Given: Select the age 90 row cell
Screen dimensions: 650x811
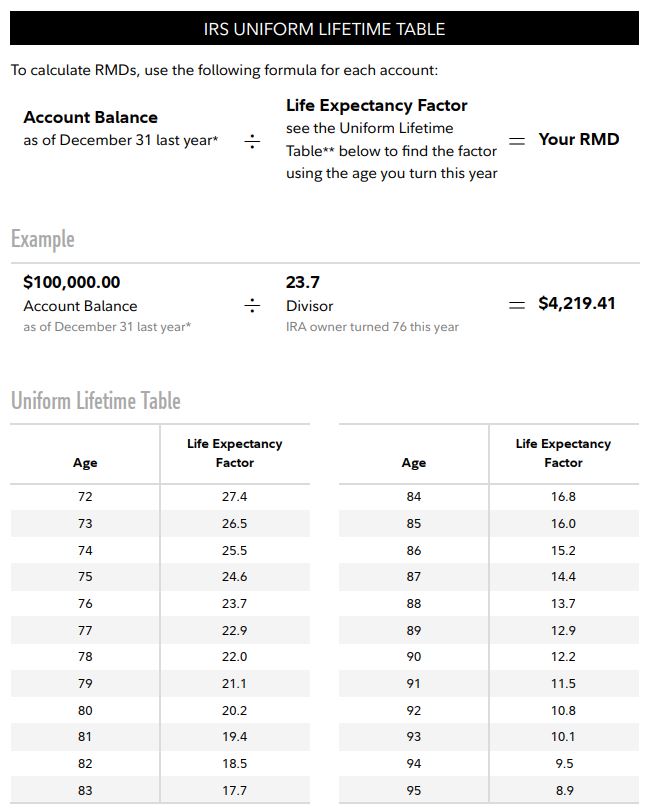Looking at the screenshot, I should coord(413,657).
